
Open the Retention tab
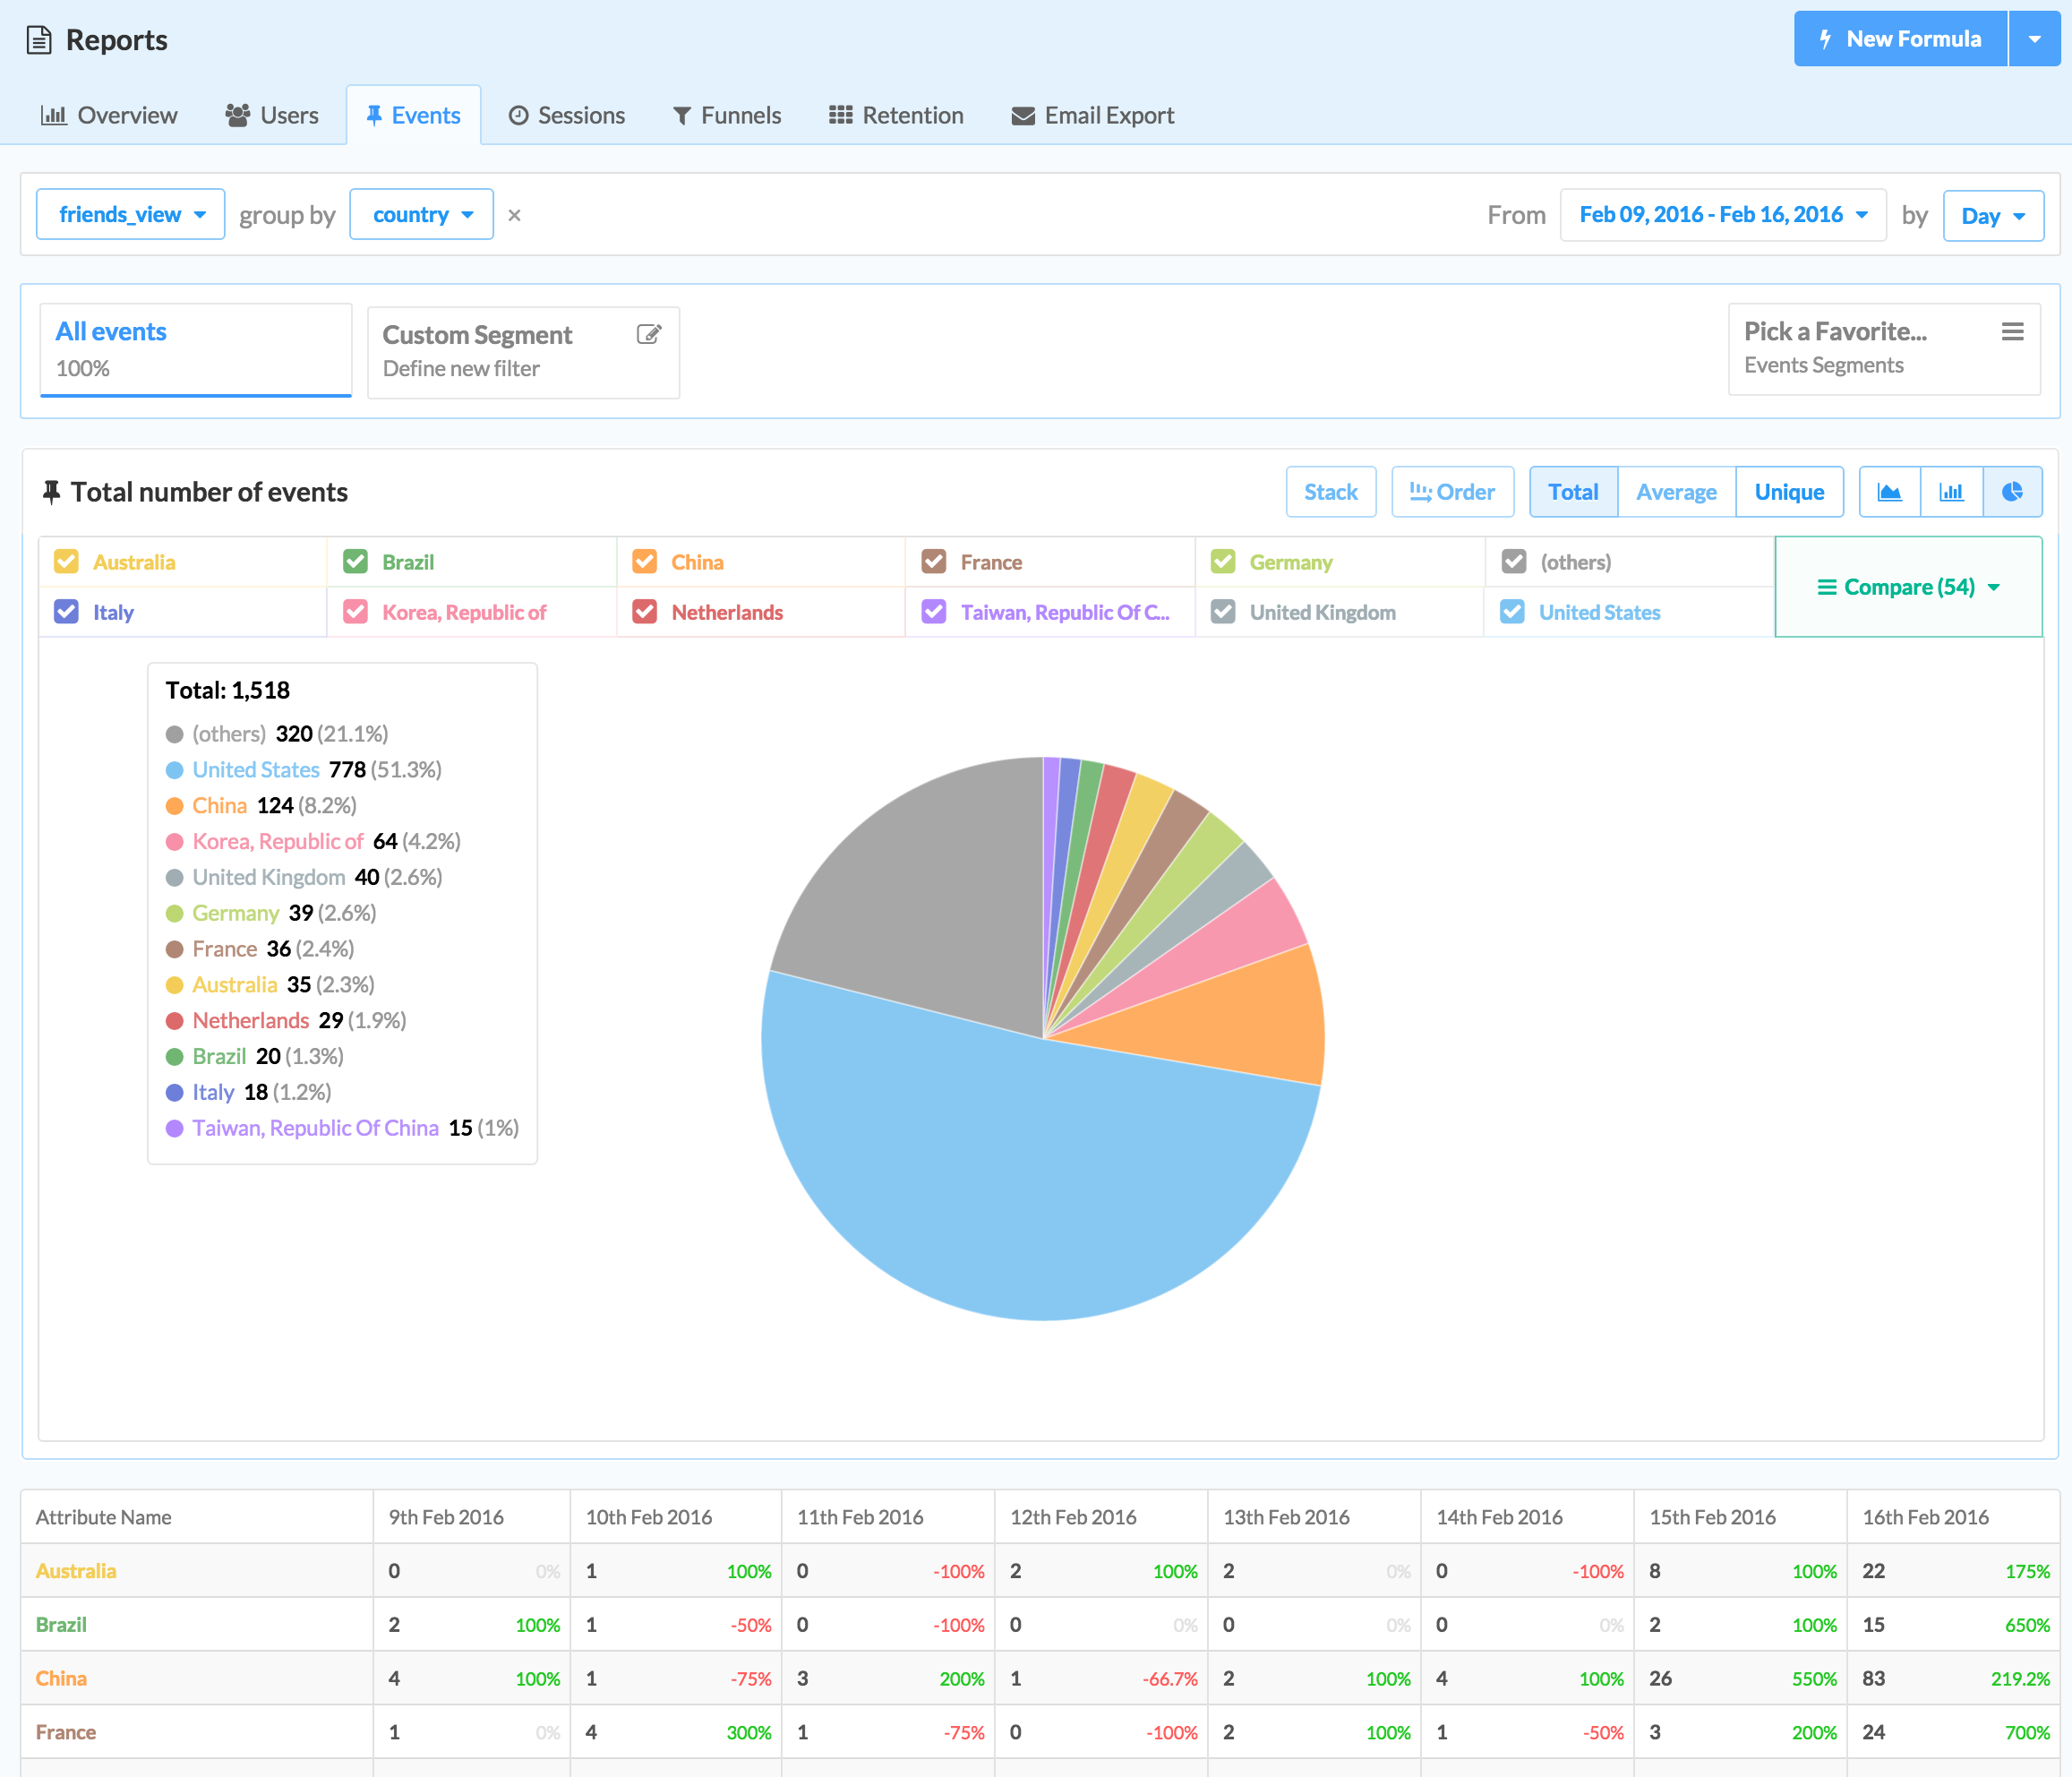pyautogui.click(x=896, y=116)
